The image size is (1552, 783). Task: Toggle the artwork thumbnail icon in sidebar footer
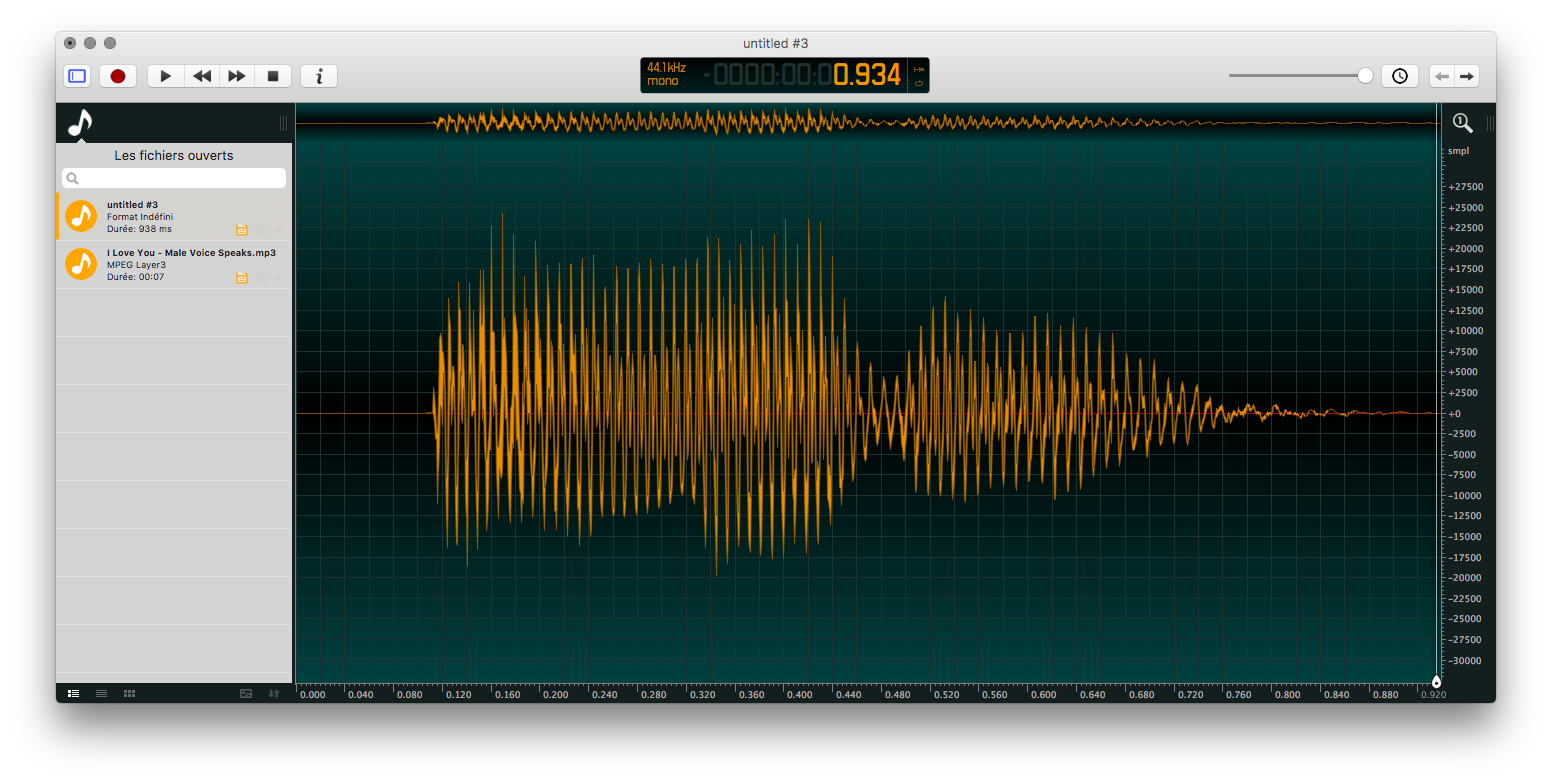pos(246,693)
